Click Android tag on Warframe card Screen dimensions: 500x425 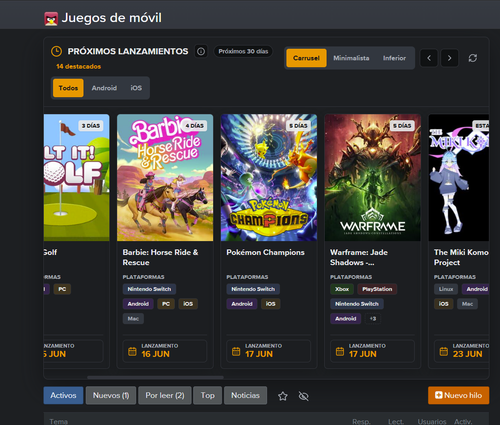coord(346,319)
